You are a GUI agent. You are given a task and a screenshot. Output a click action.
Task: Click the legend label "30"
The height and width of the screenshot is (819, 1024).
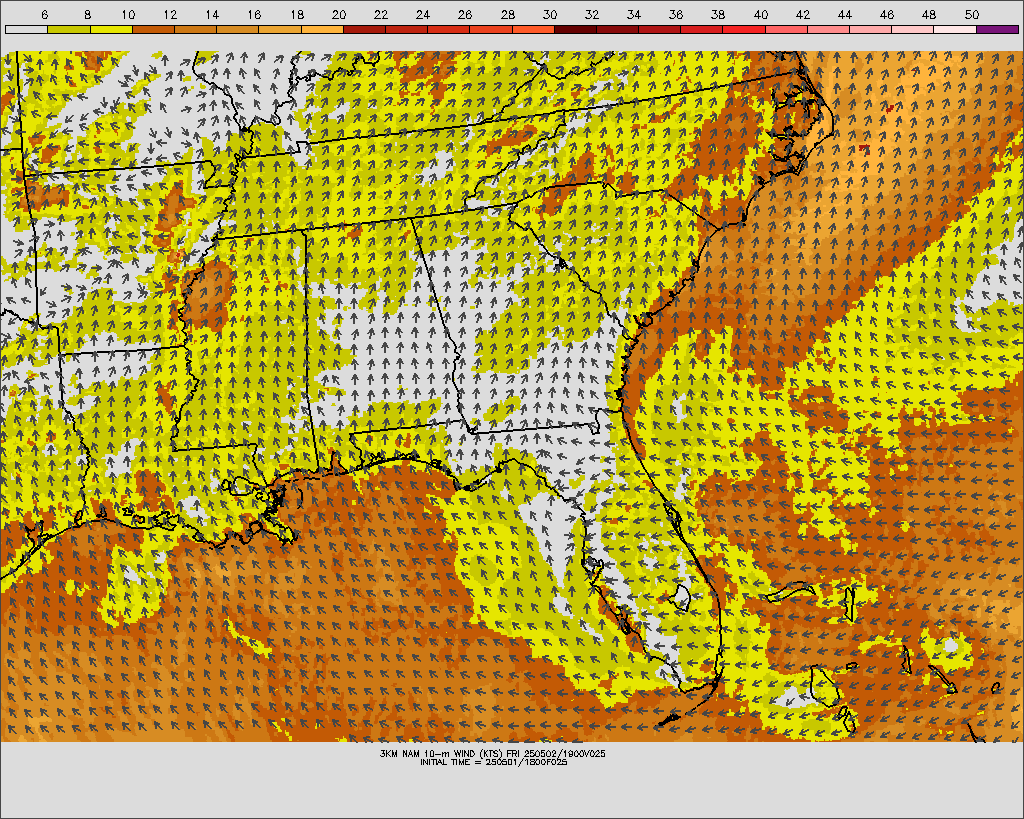(549, 15)
